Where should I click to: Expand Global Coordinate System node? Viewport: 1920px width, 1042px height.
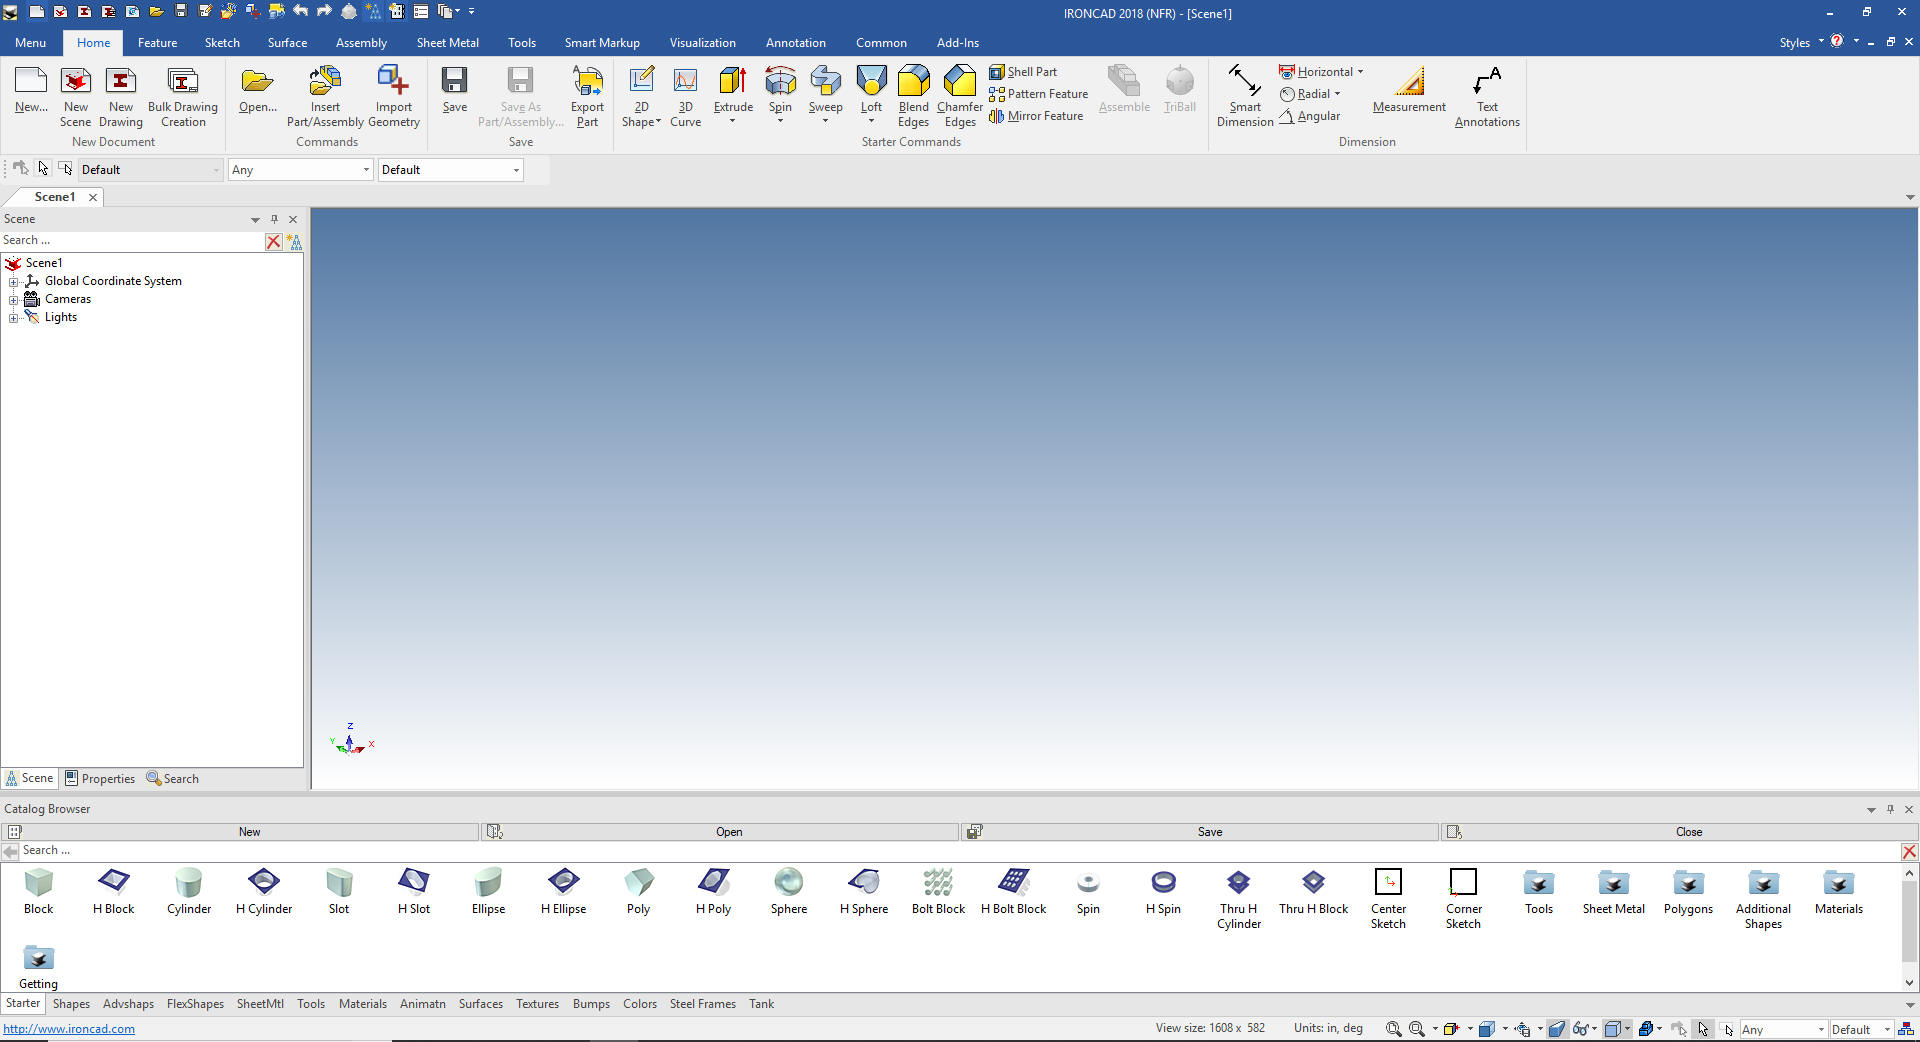coord(14,282)
